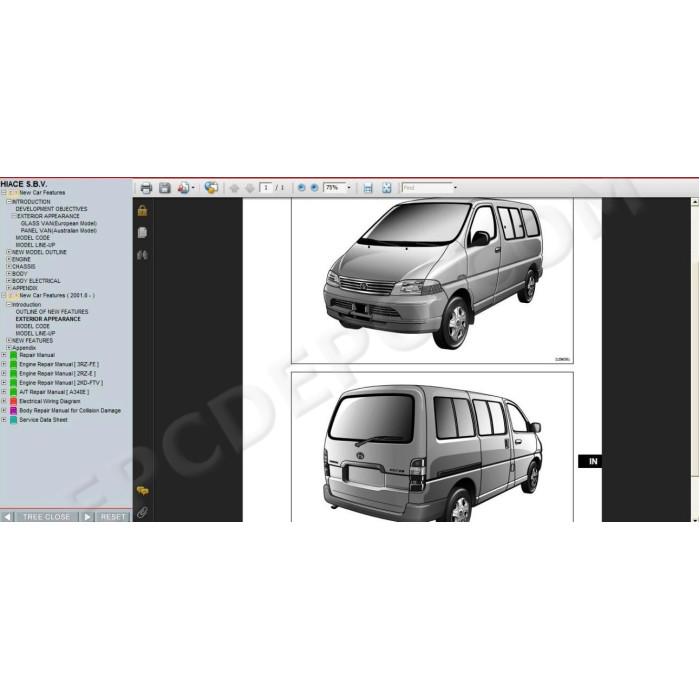Select OUTLINE OF NEW FEATURES entry

point(52,312)
